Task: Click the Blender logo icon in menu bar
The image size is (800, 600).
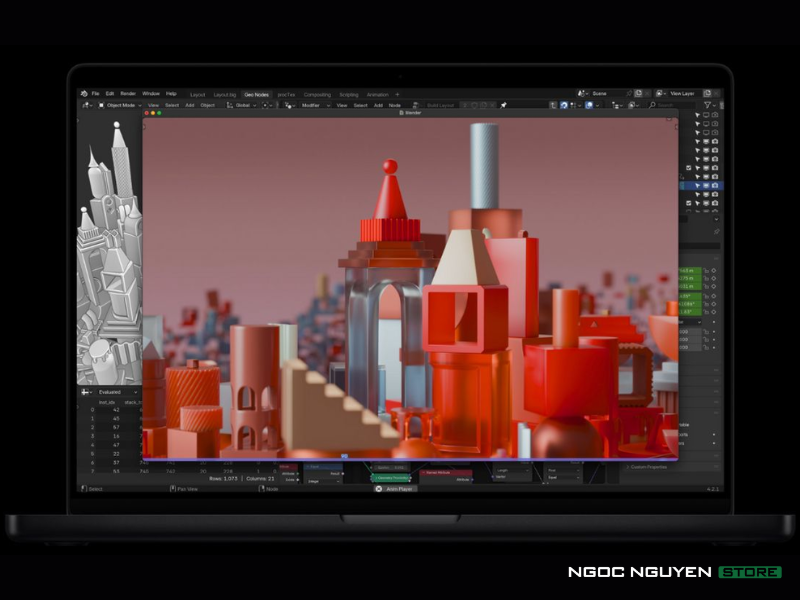Action: click(x=84, y=93)
